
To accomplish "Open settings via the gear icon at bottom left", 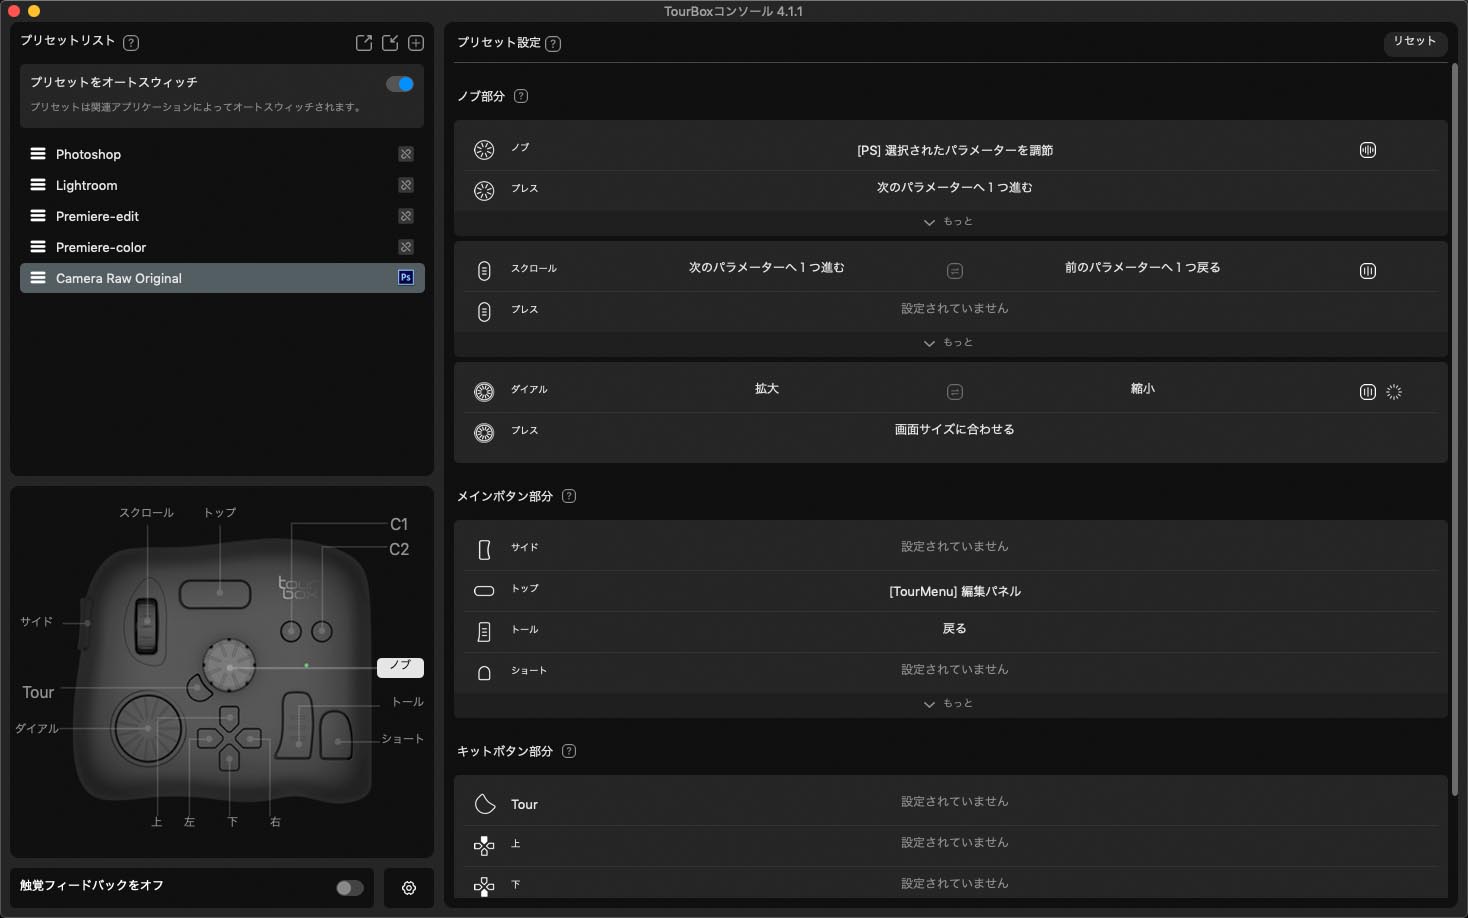I will (408, 888).
